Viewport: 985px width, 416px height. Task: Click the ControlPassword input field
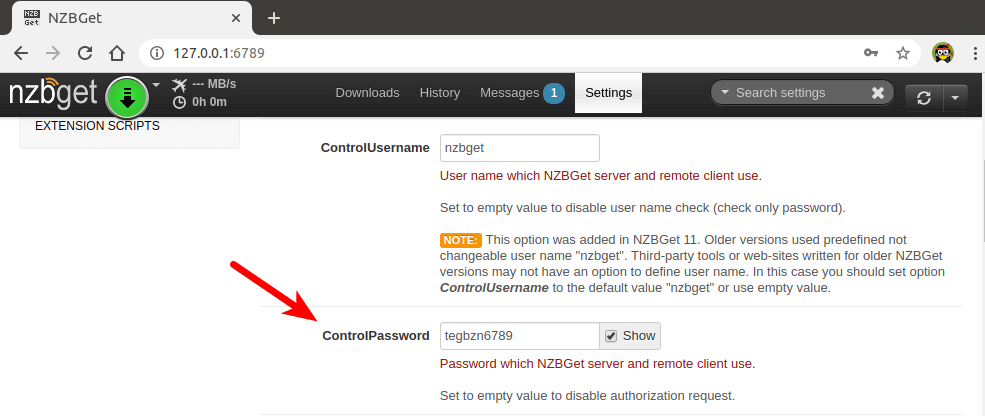519,336
